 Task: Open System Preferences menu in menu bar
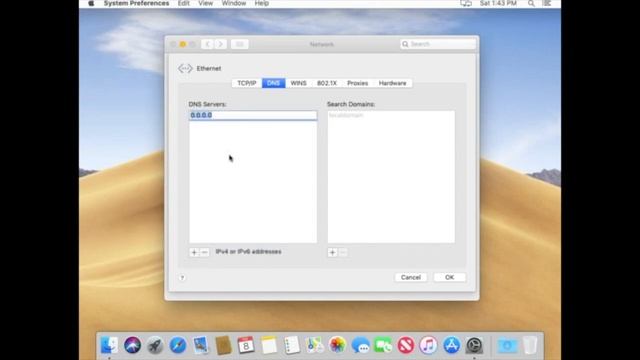coord(136,3)
